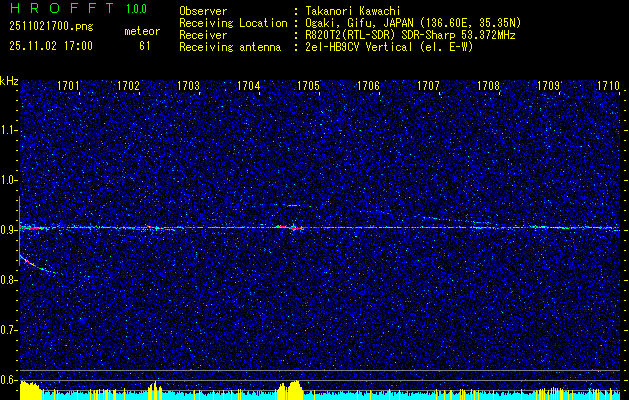Click the red echo before 1705
629x400 pixels.
(290, 227)
